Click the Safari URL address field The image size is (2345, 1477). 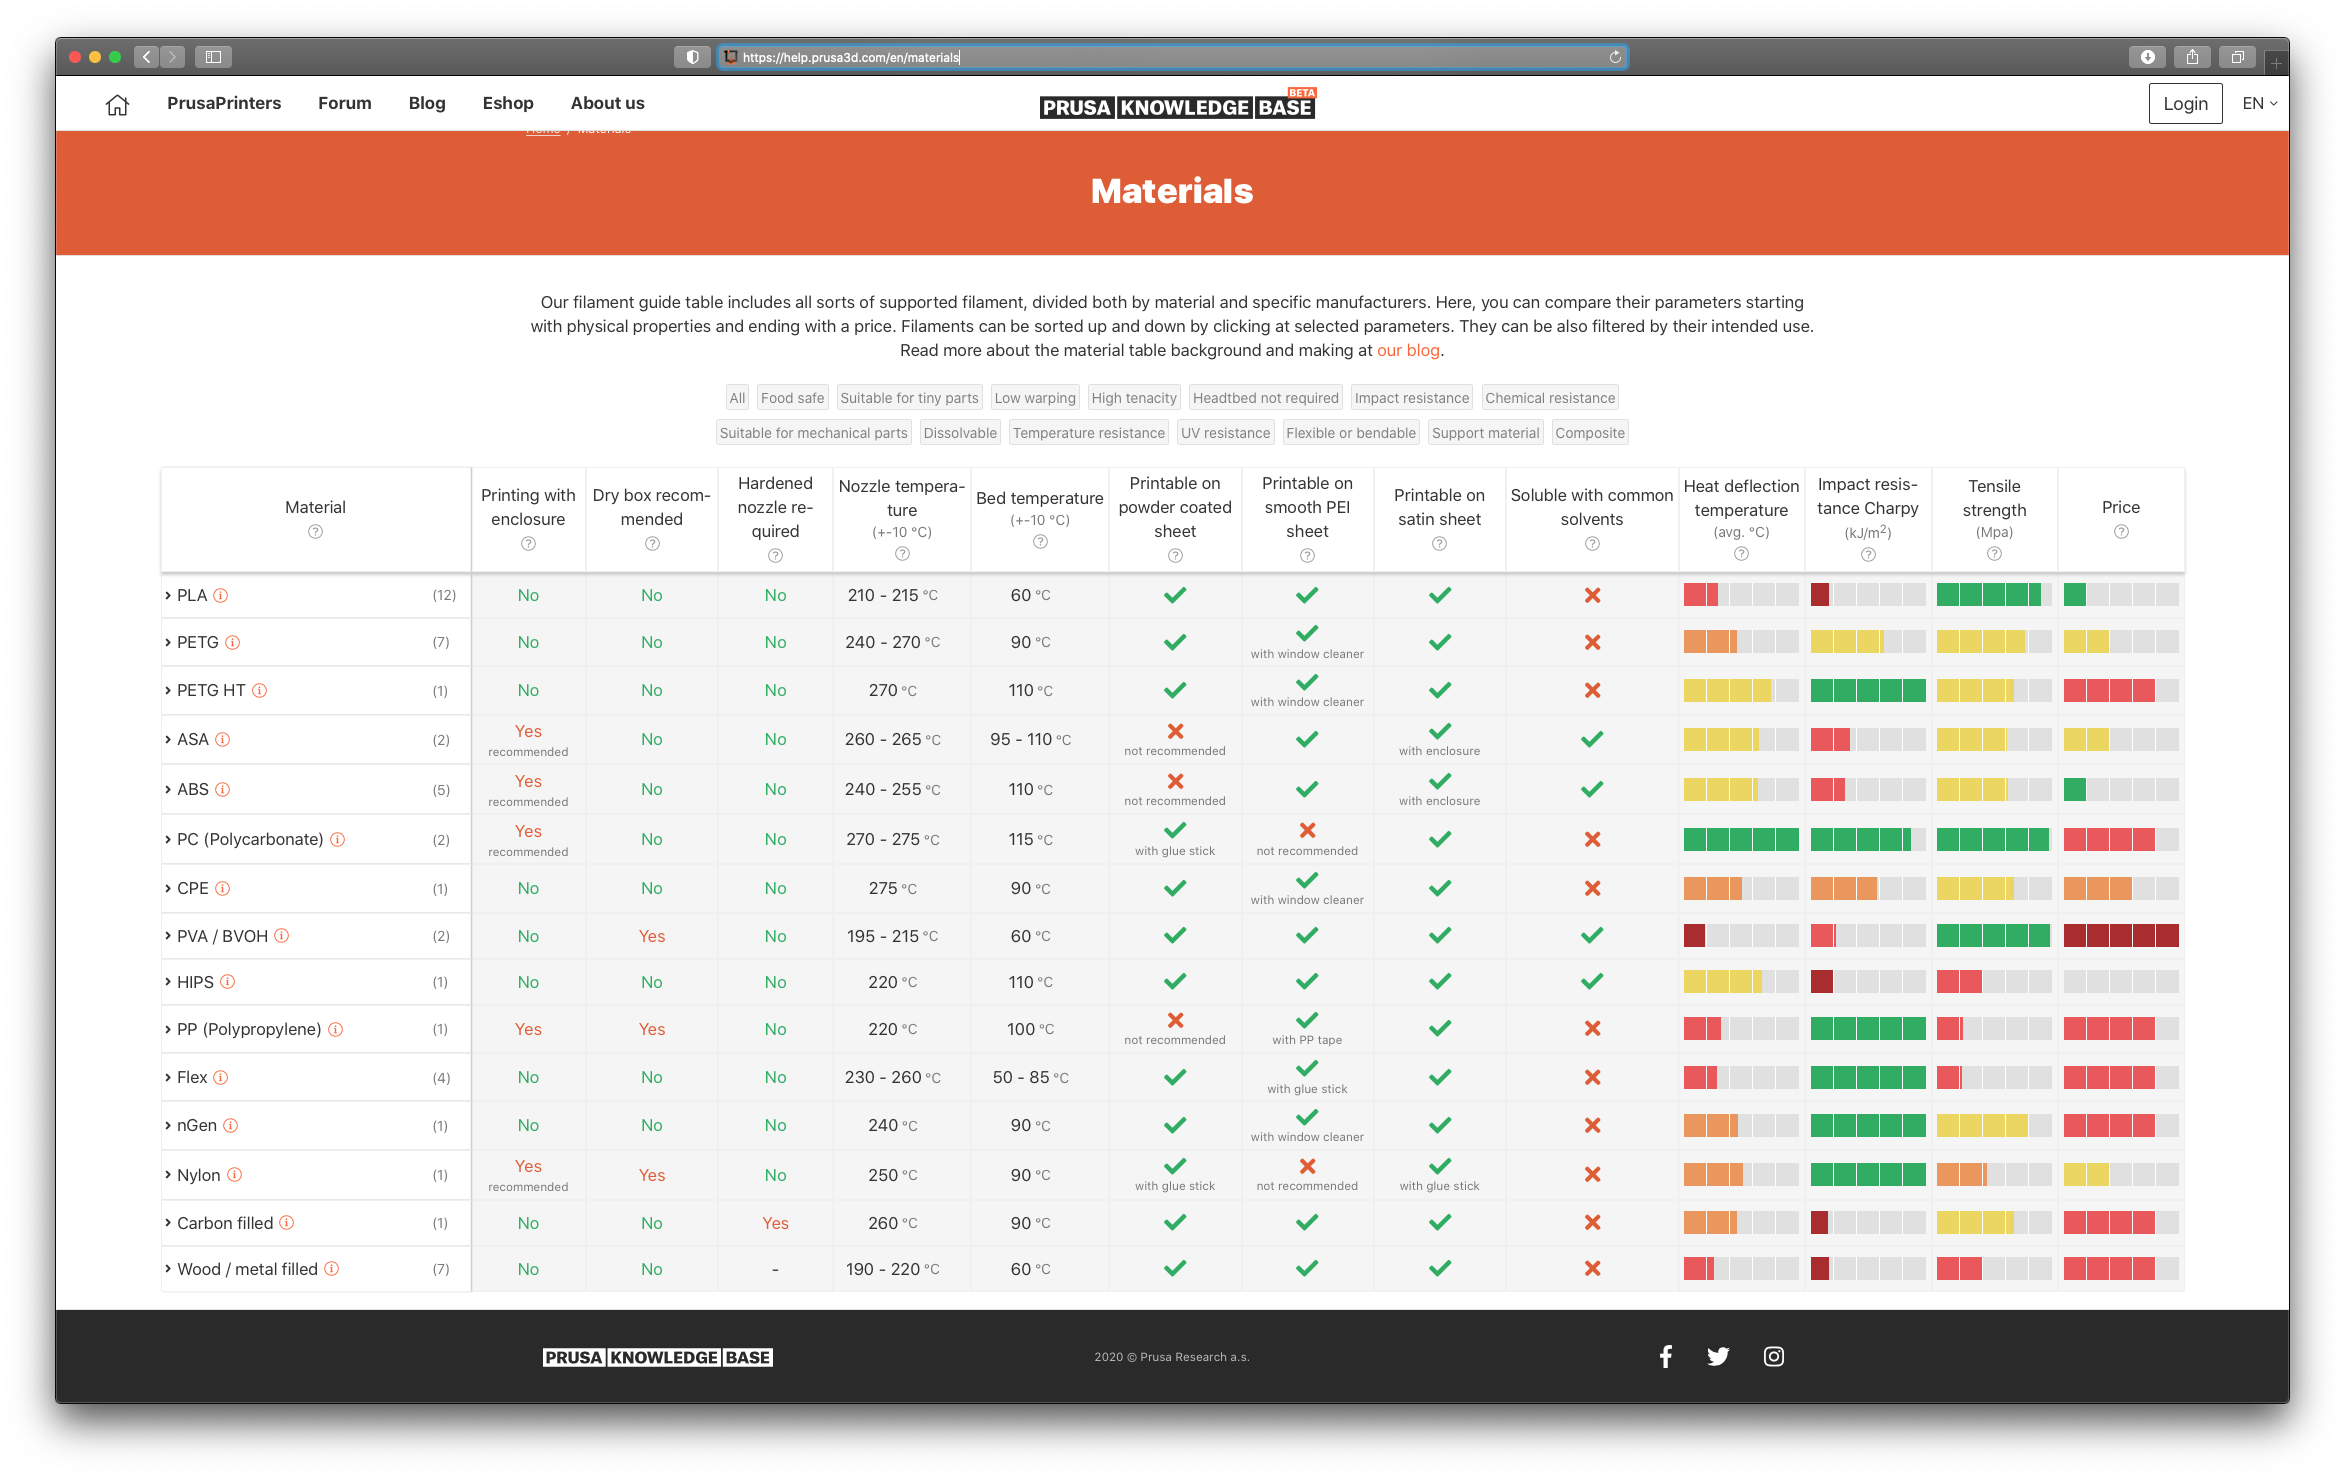pyautogui.click(x=1172, y=57)
